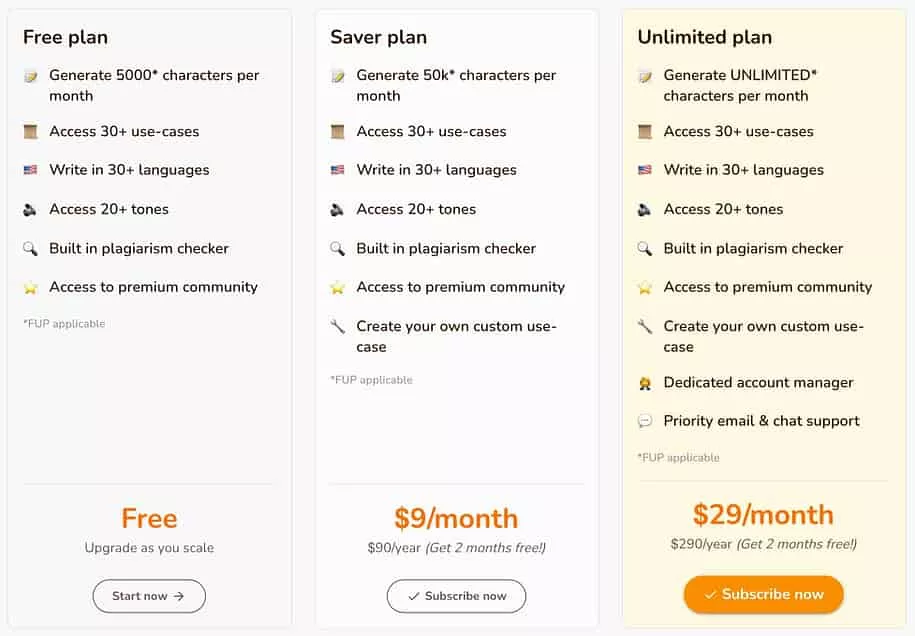915x636 pixels.
Task: Click the scroll icon in Unlimited plan
Action: pos(645,132)
